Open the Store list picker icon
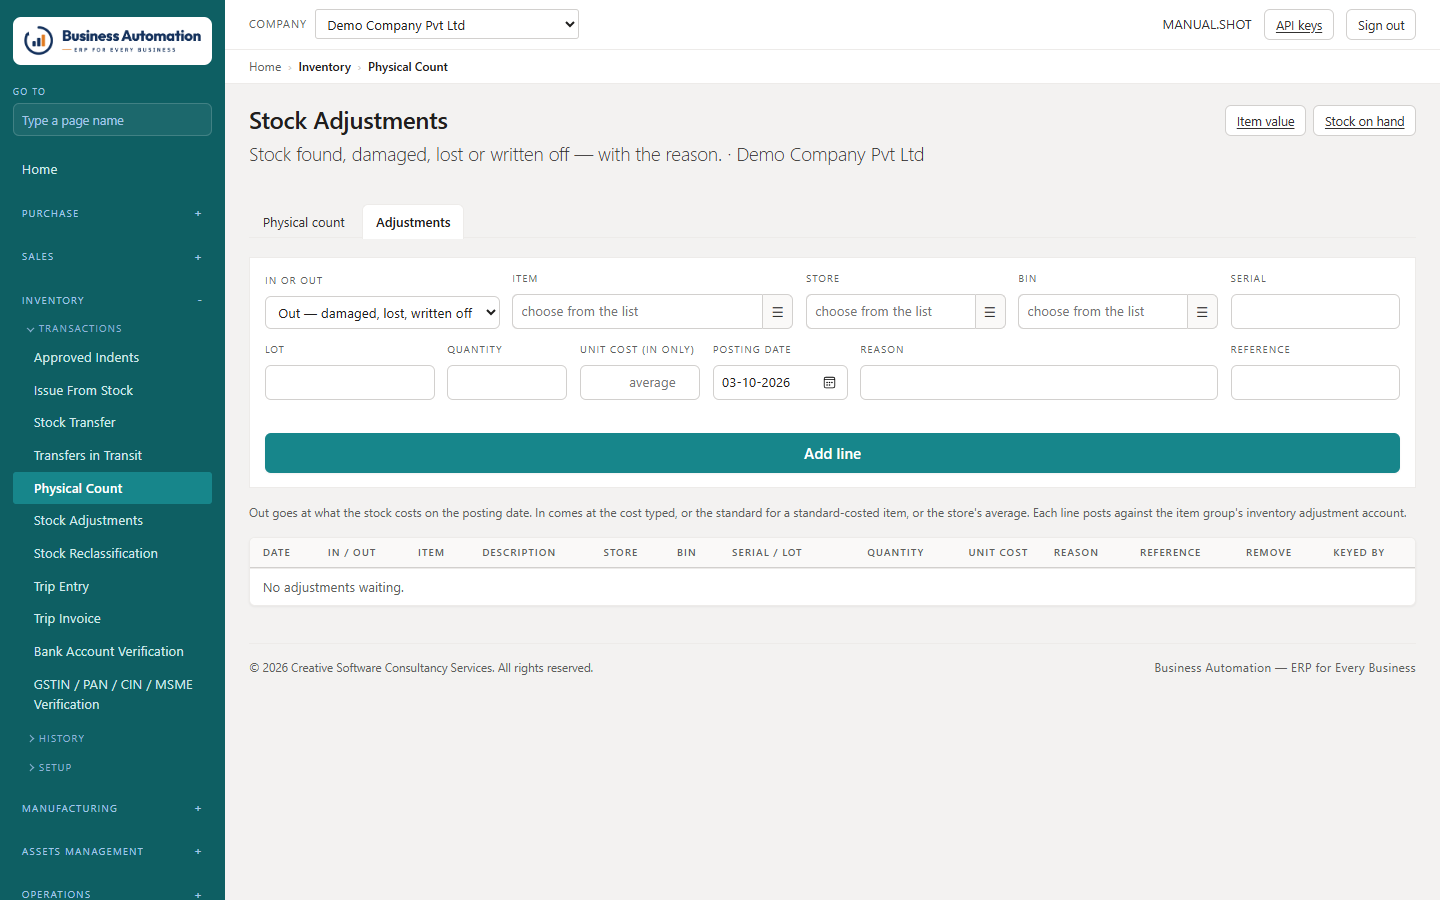Image resolution: width=1440 pixels, height=900 pixels. click(x=990, y=312)
